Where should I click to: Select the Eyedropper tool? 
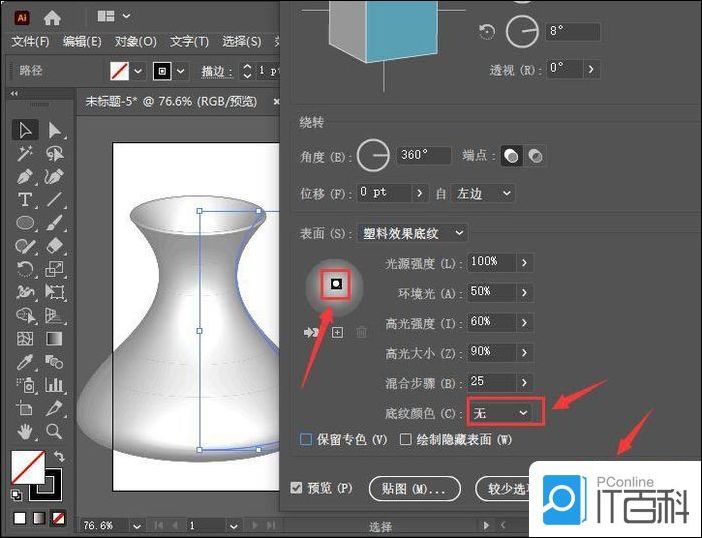[25, 362]
